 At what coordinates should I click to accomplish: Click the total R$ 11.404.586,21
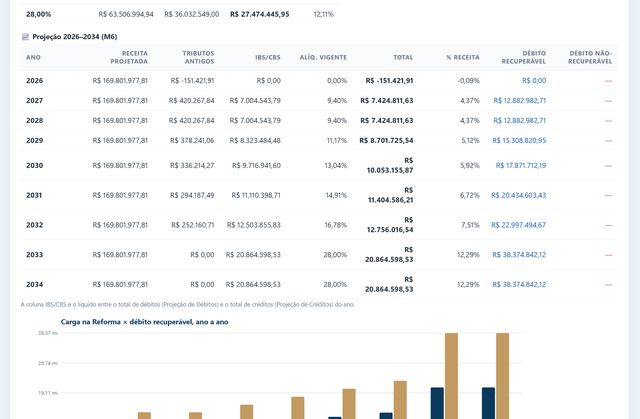[x=391, y=195]
